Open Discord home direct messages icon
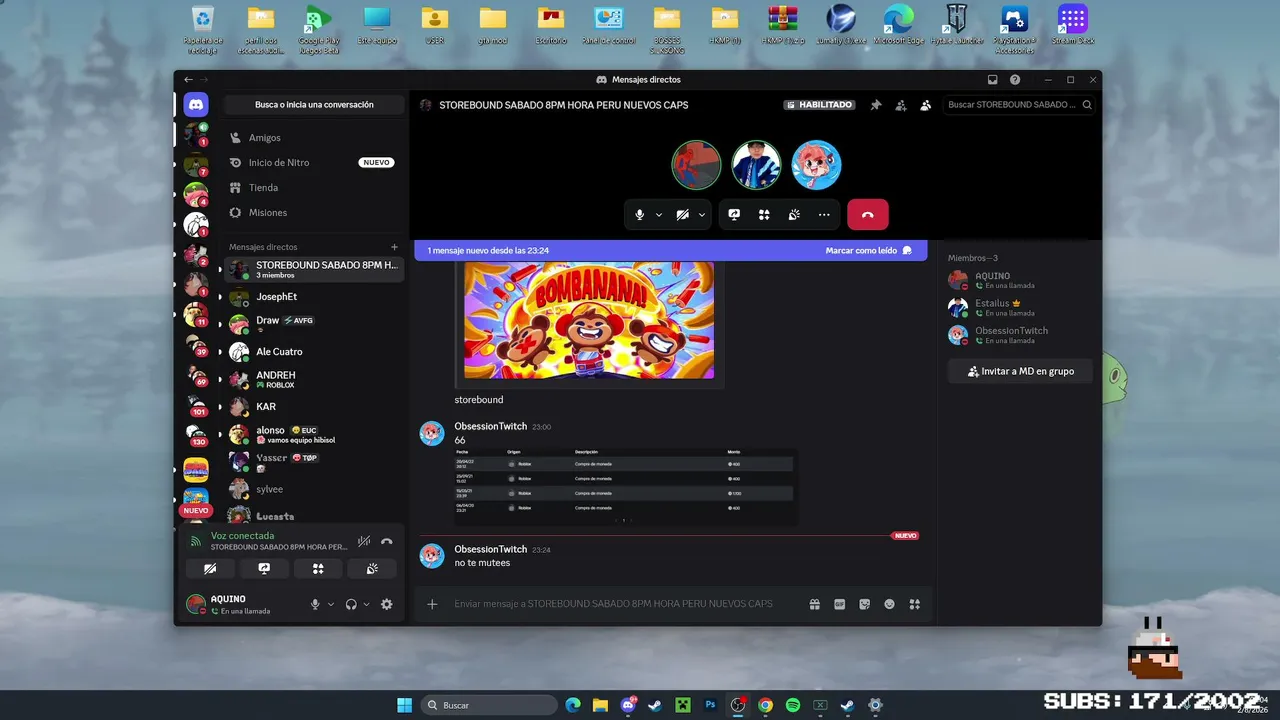This screenshot has height=720, width=1280. (196, 104)
